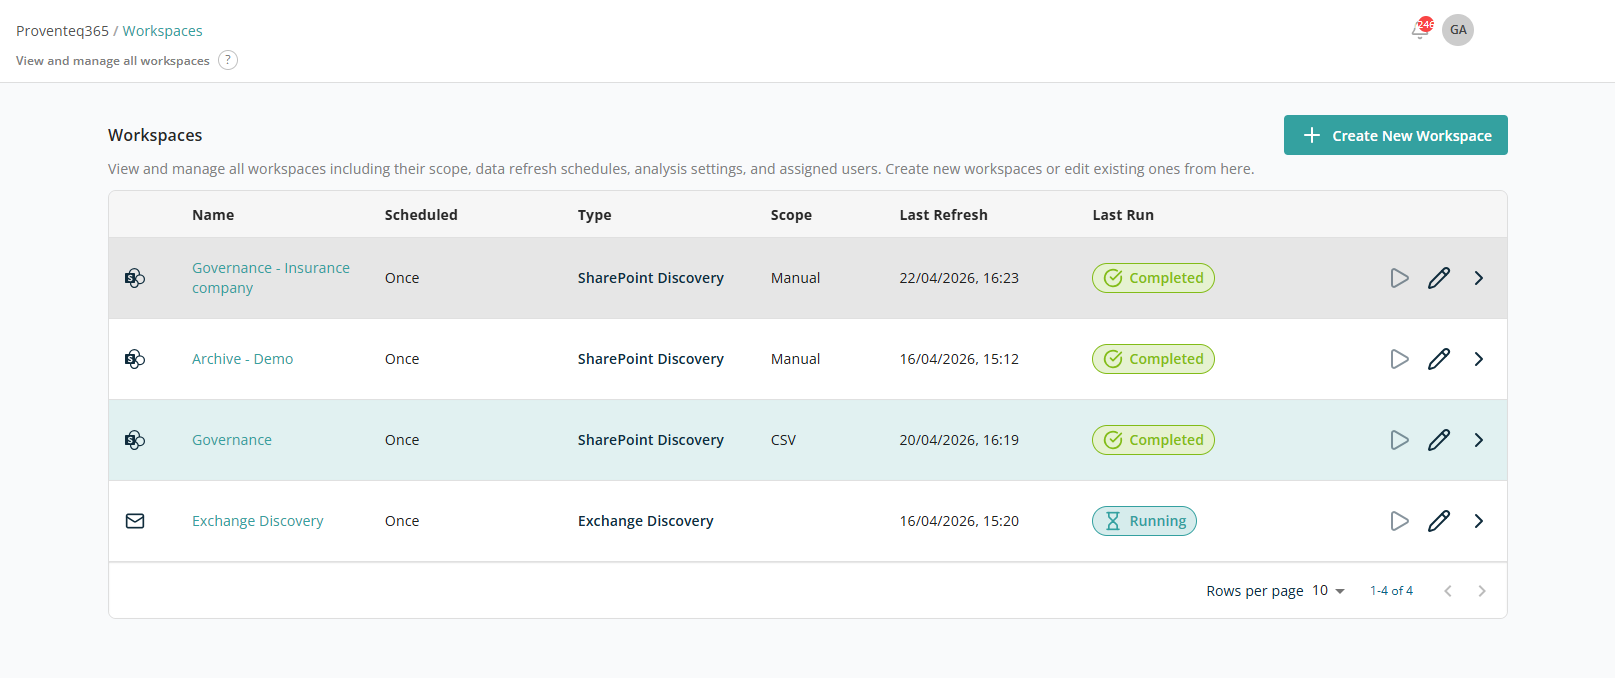
Task: Open the Exchange Discovery name link
Action: (258, 521)
